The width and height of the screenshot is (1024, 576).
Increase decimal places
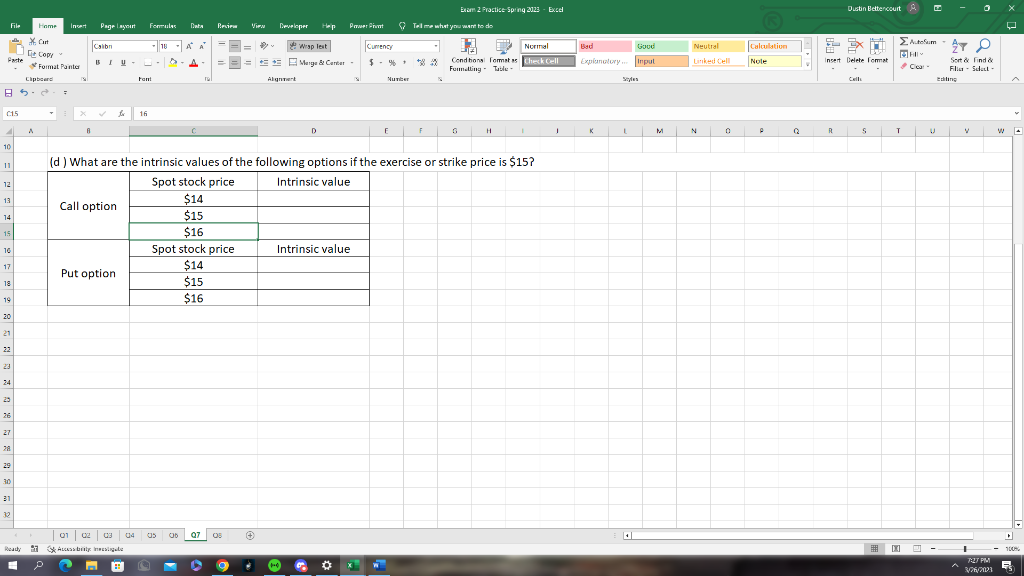tap(421, 63)
